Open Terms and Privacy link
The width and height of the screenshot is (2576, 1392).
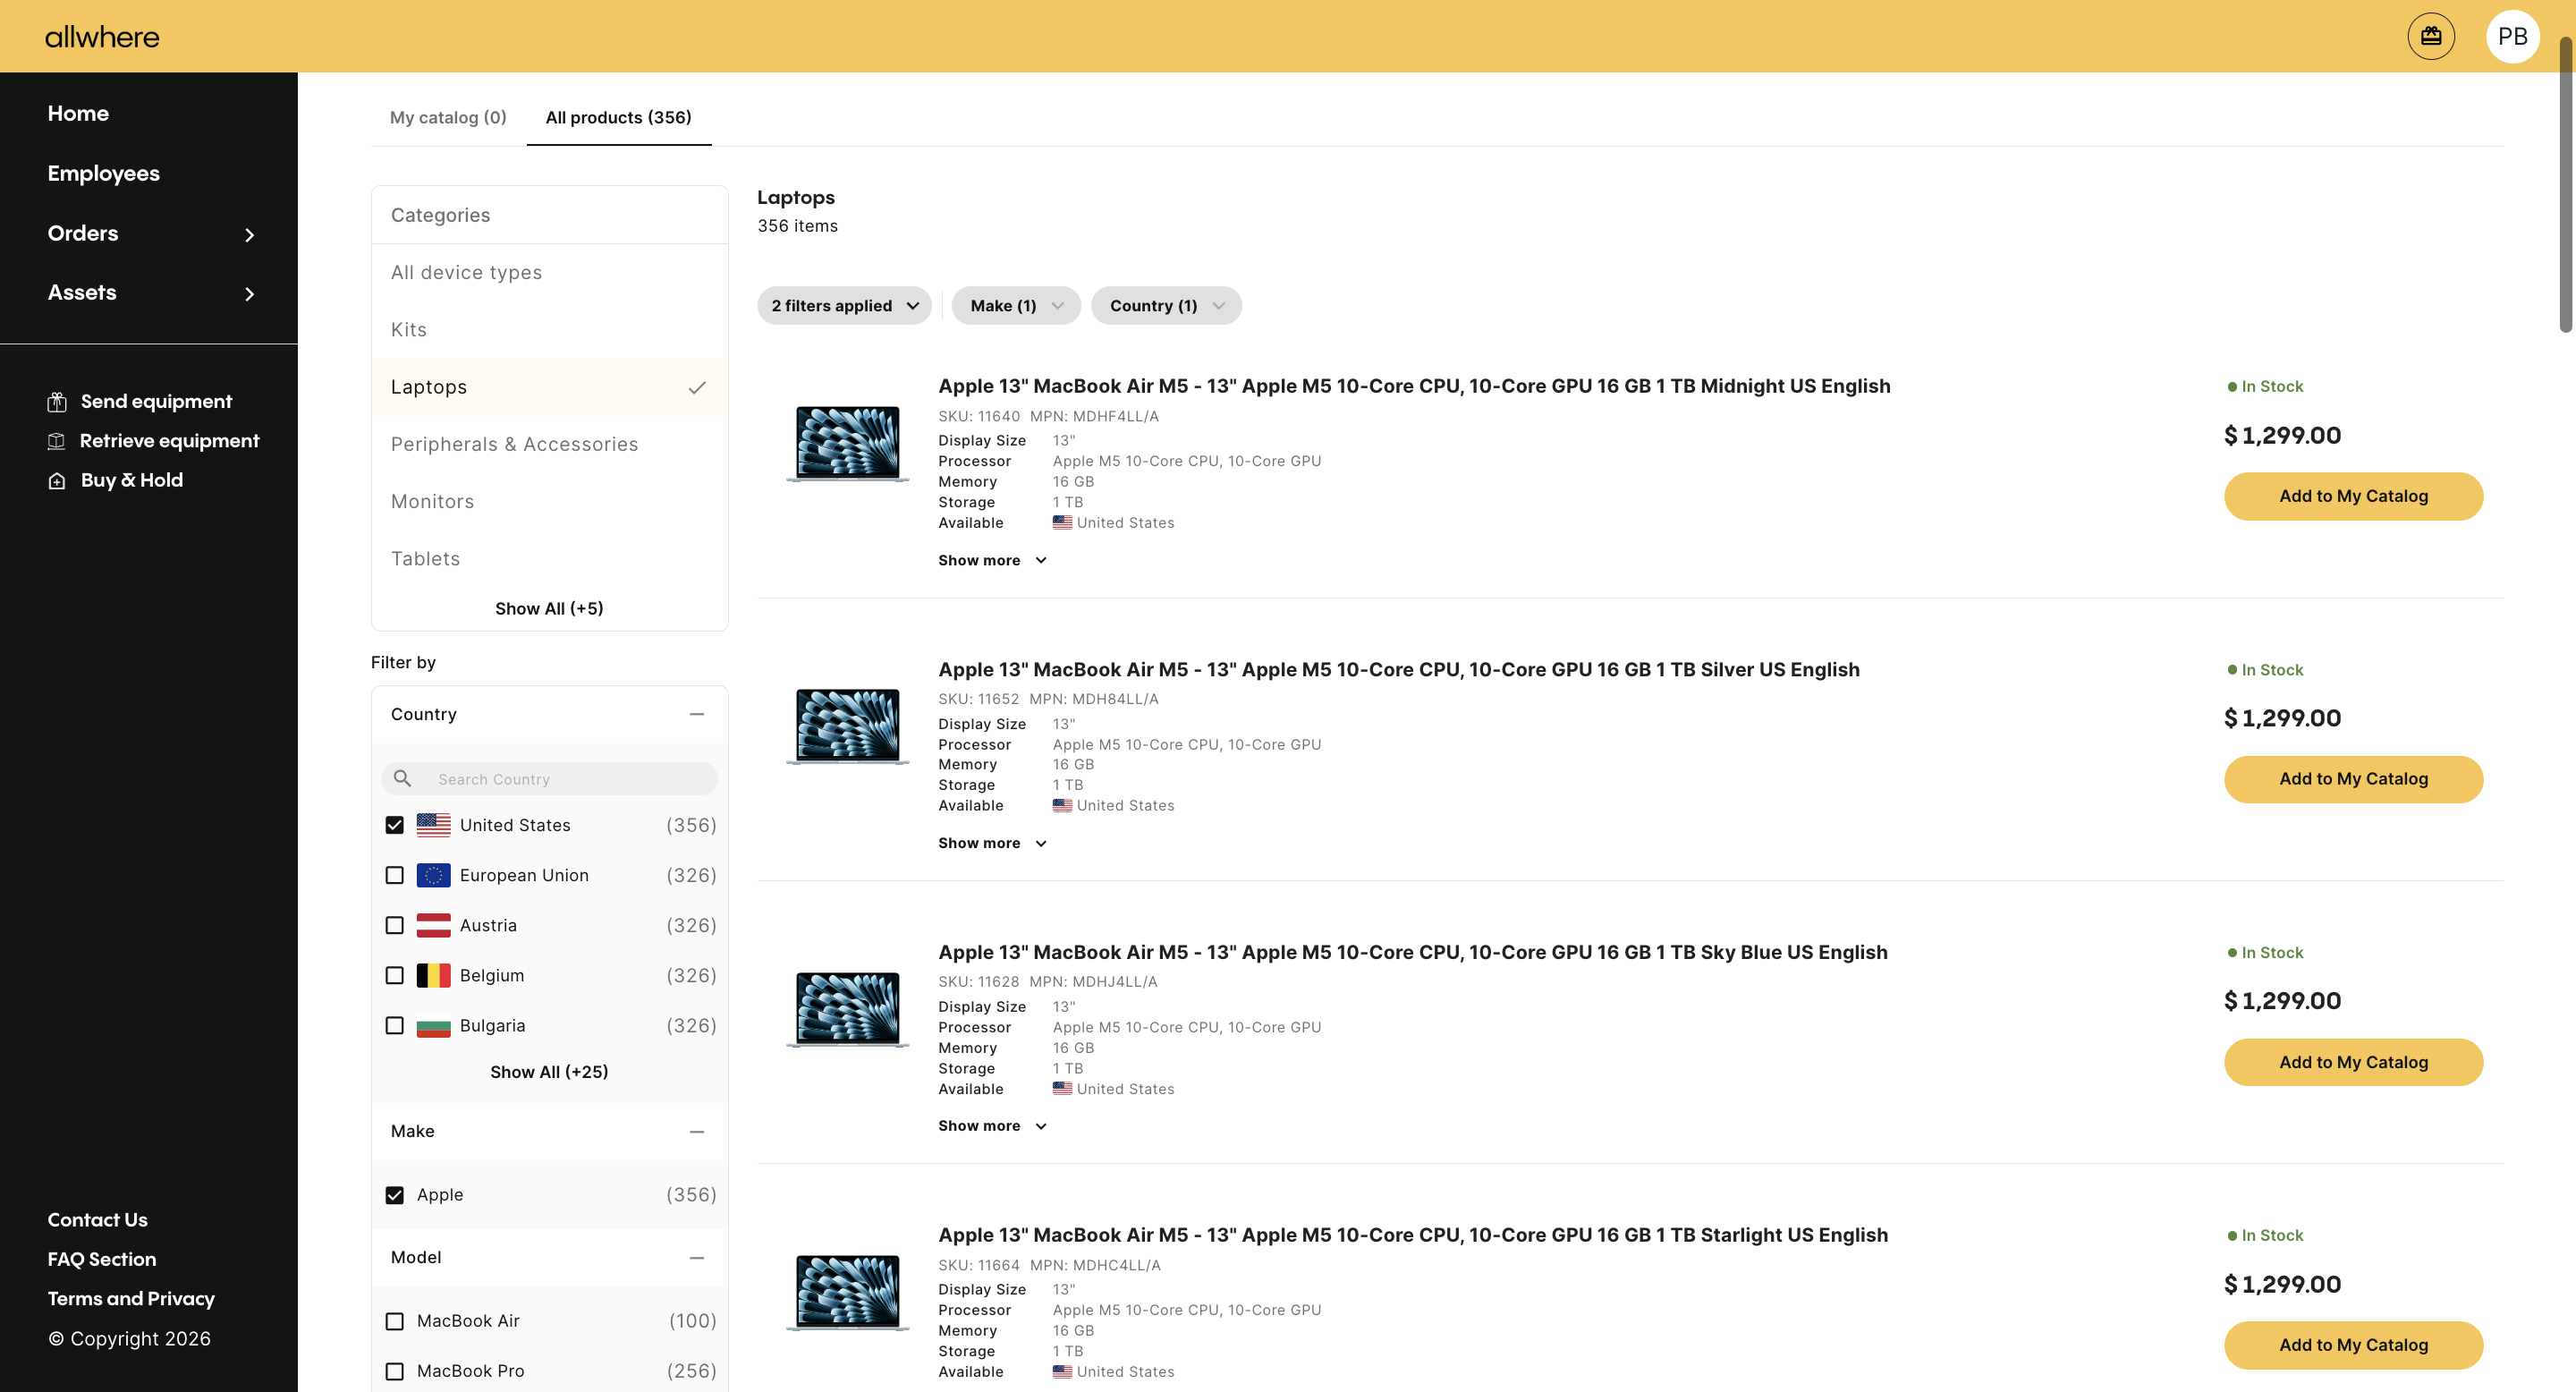coord(131,1299)
